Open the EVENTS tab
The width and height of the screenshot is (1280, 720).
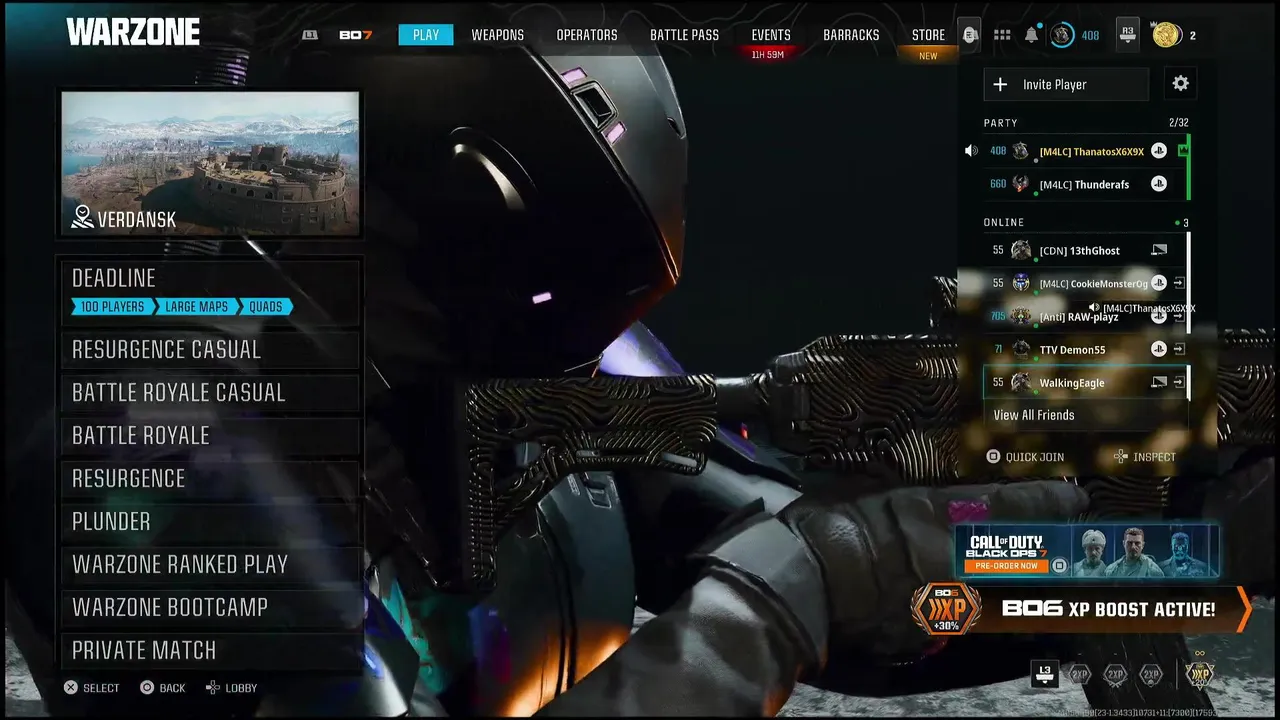point(771,35)
